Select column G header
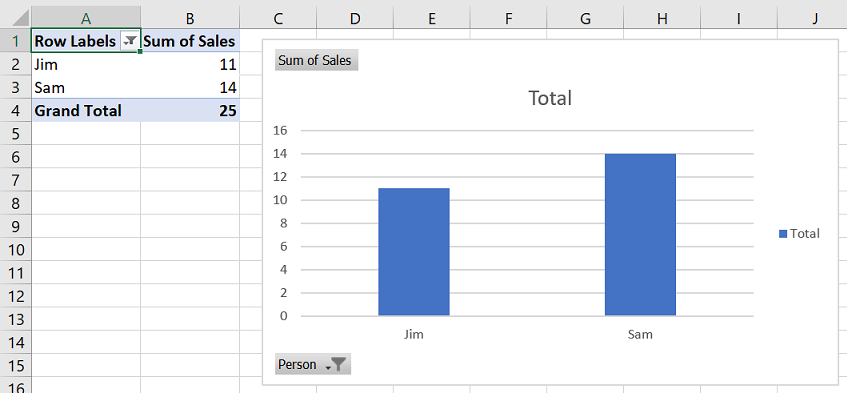The image size is (847, 393). [x=585, y=18]
